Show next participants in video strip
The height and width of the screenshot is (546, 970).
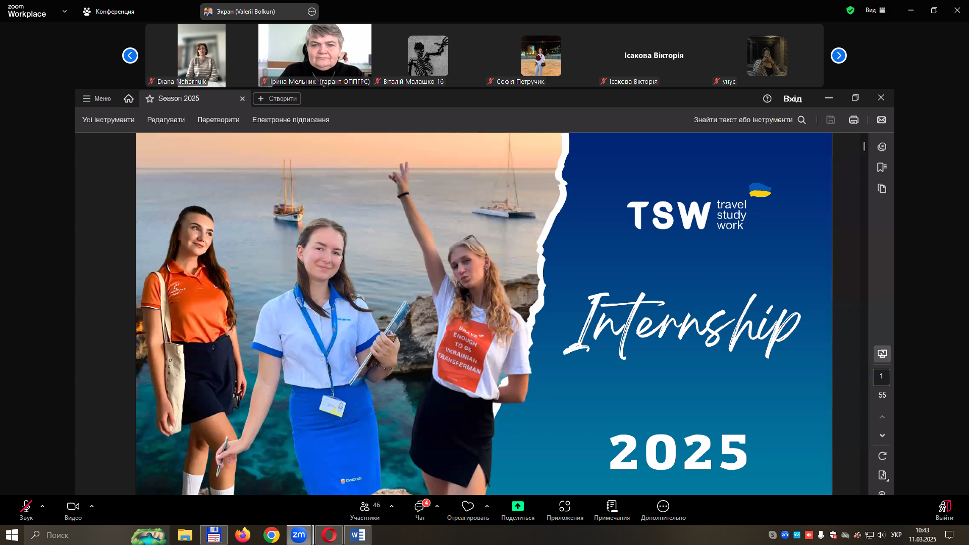839,56
